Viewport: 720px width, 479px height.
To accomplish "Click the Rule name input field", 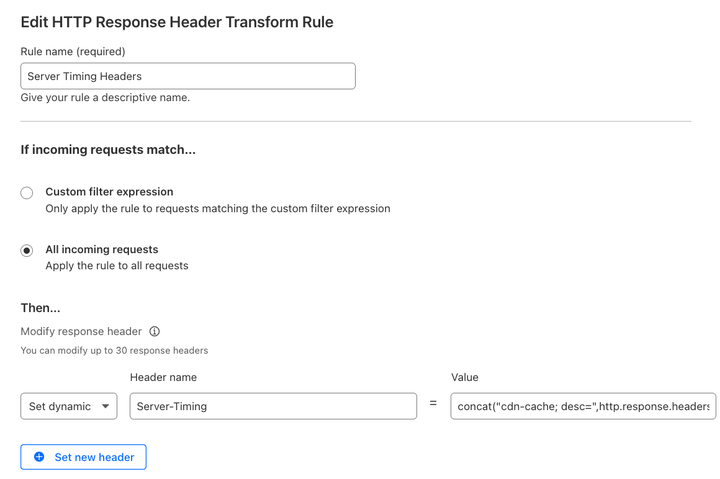I will tap(188, 76).
